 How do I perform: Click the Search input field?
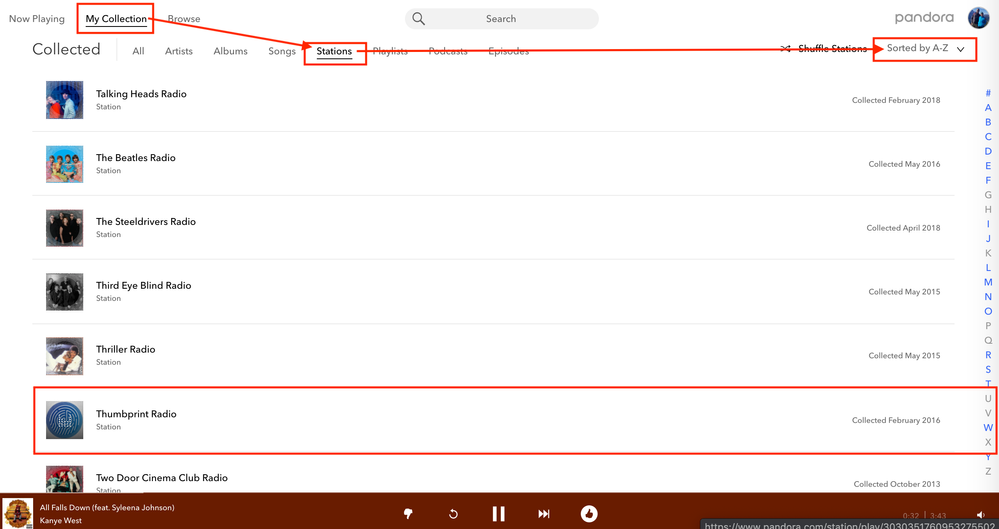tap(510, 19)
